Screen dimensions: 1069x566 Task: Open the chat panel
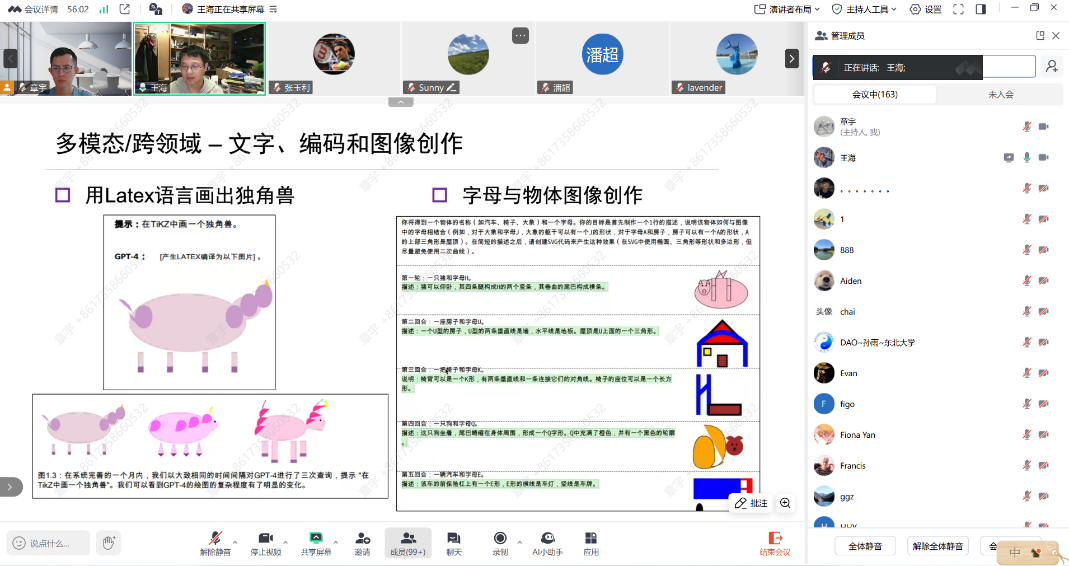point(454,539)
